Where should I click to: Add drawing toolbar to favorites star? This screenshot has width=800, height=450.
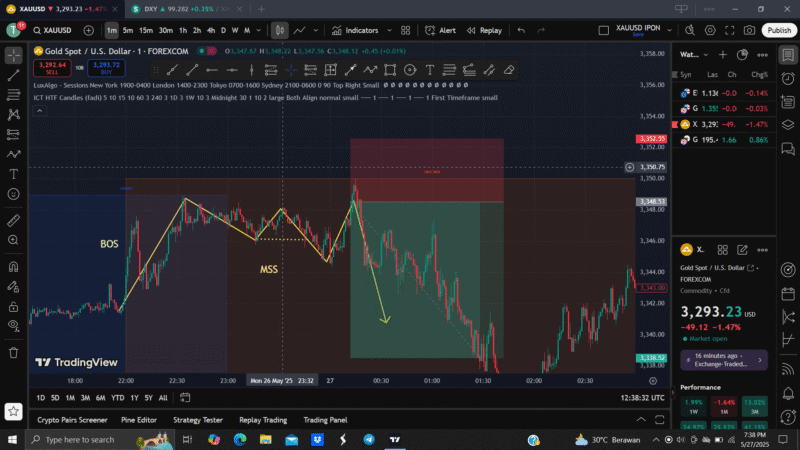tap(14, 411)
